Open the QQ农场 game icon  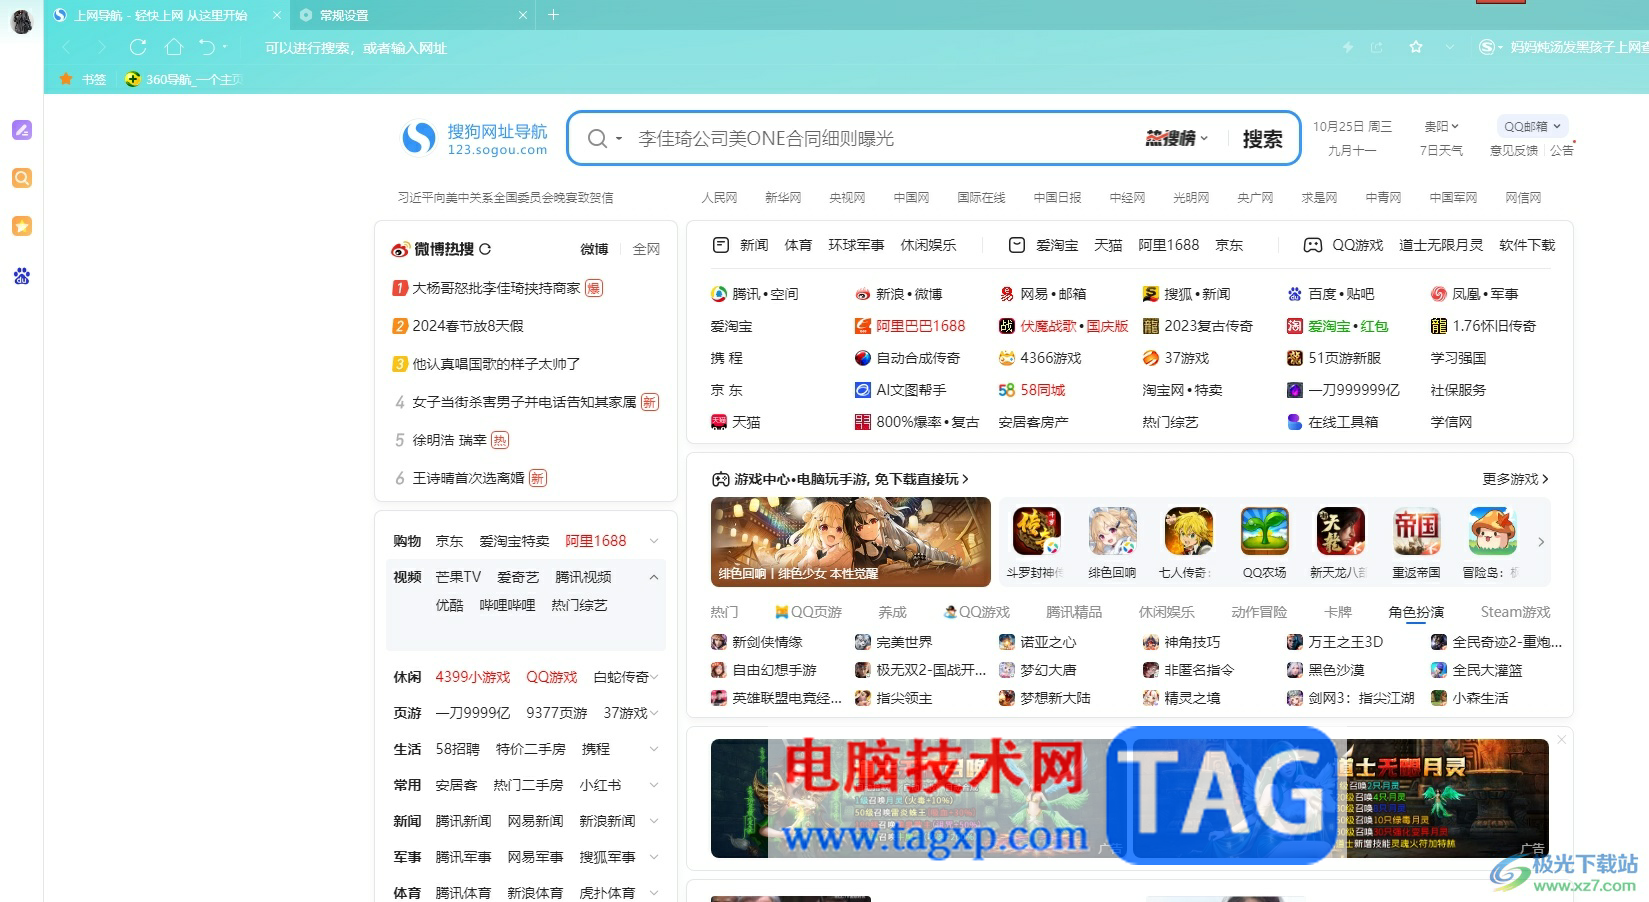click(x=1265, y=531)
